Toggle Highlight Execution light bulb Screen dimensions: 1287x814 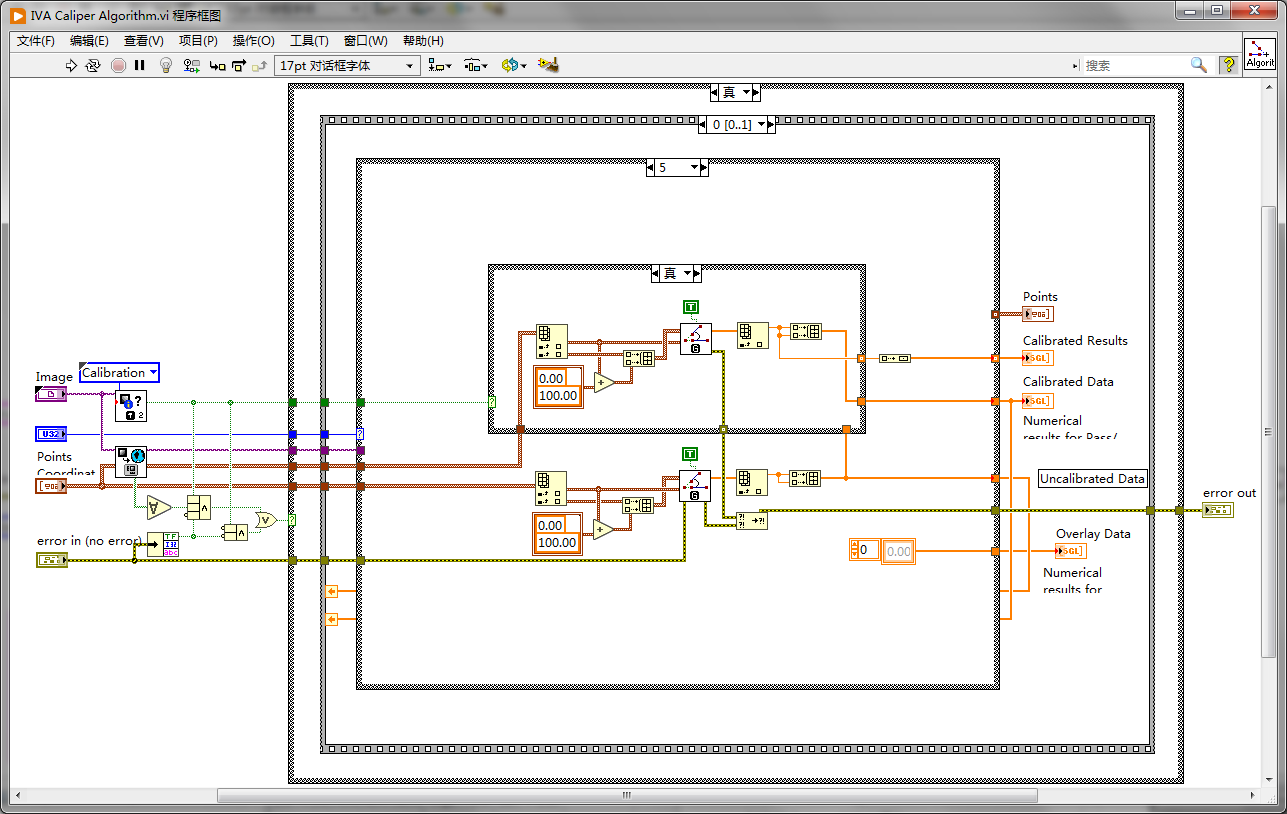pos(166,65)
